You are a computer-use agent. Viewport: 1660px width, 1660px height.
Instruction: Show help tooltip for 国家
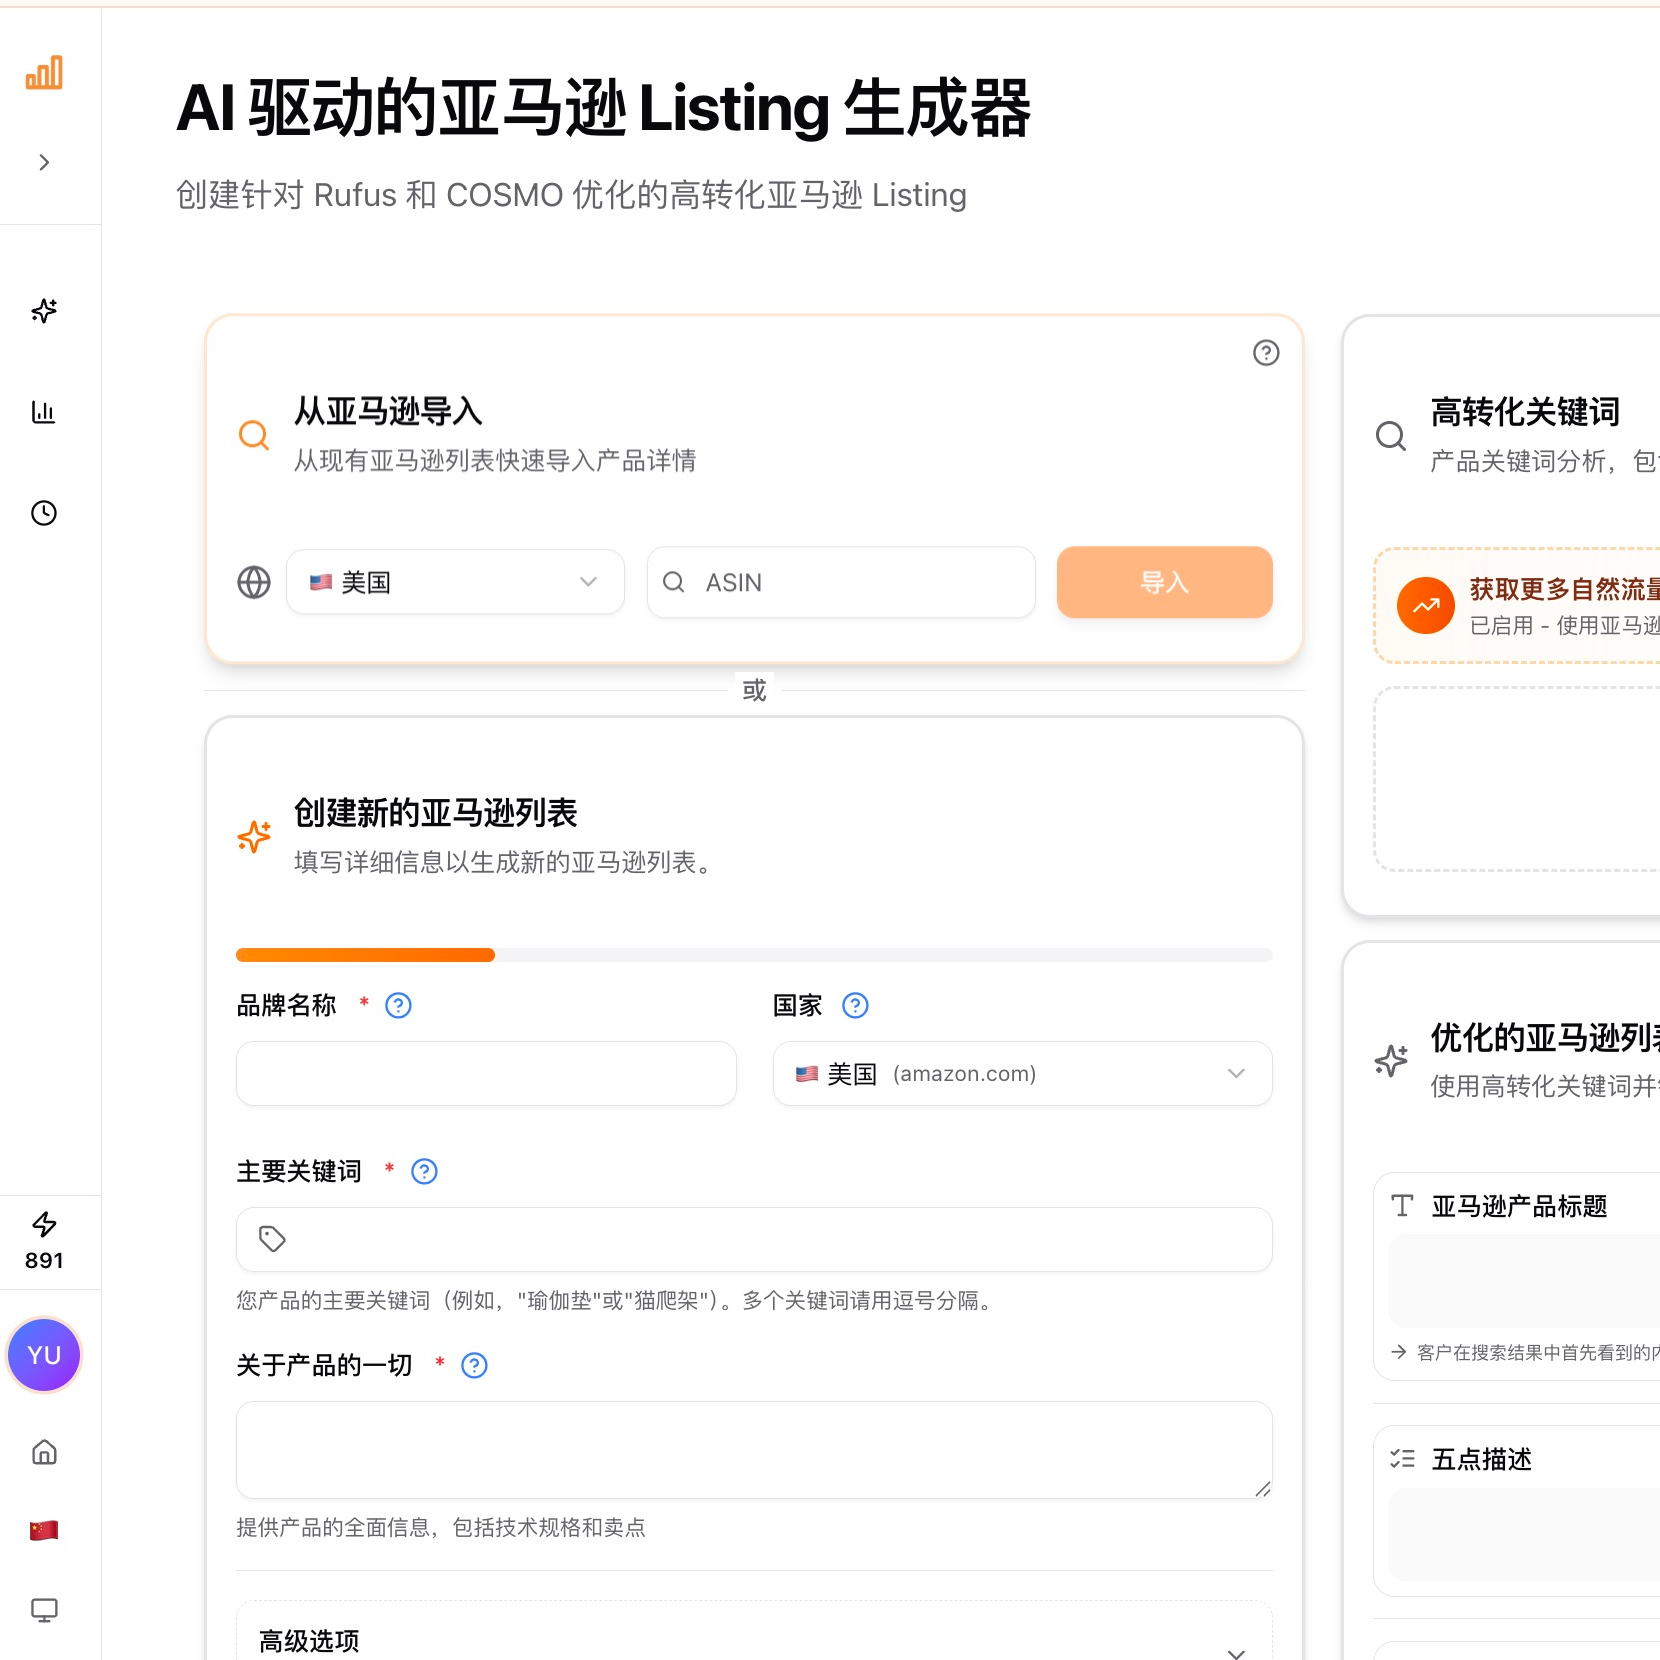856,1005
